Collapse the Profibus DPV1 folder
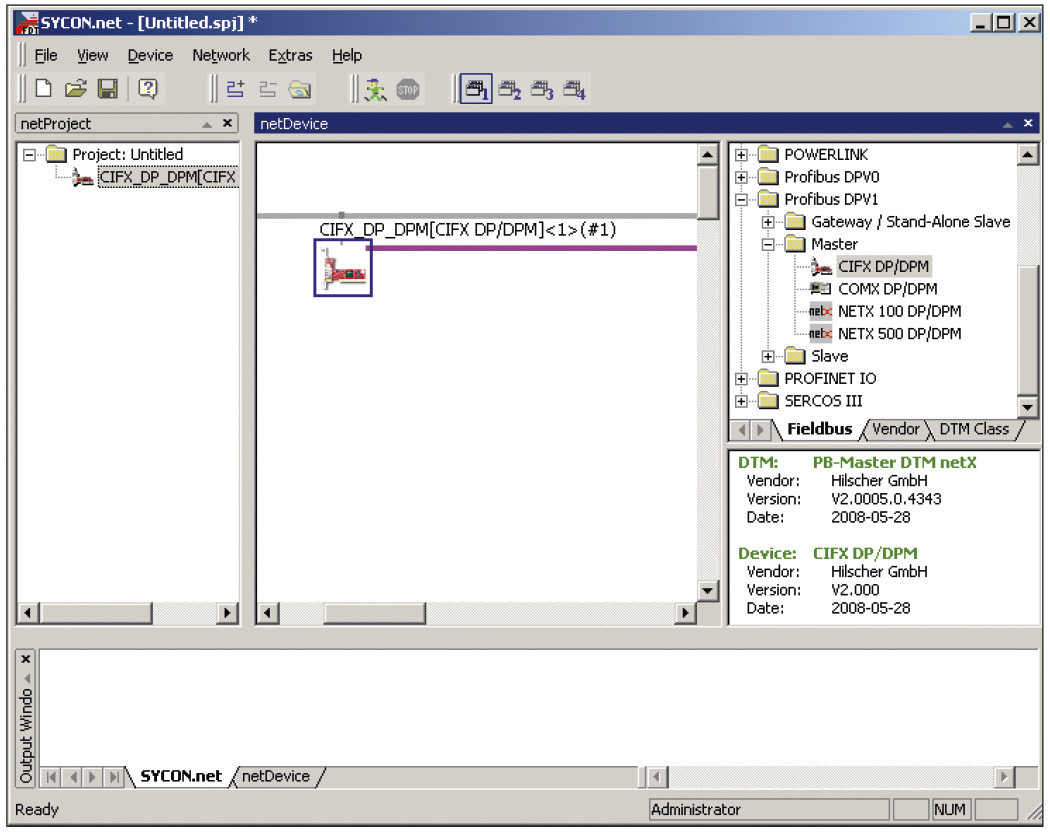Viewport: 1050px width, 833px height. click(x=741, y=200)
